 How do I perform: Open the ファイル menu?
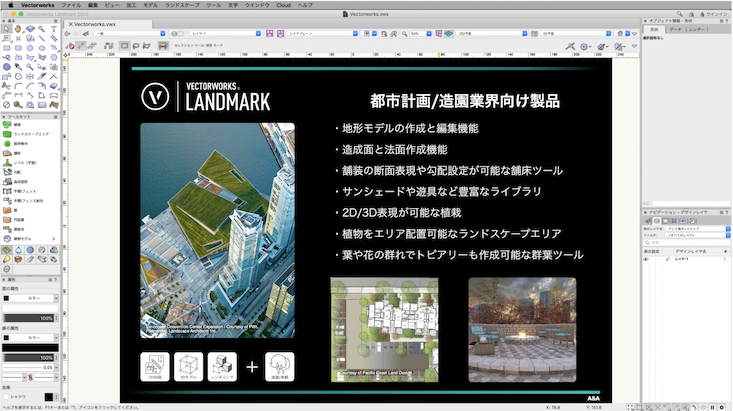point(71,5)
